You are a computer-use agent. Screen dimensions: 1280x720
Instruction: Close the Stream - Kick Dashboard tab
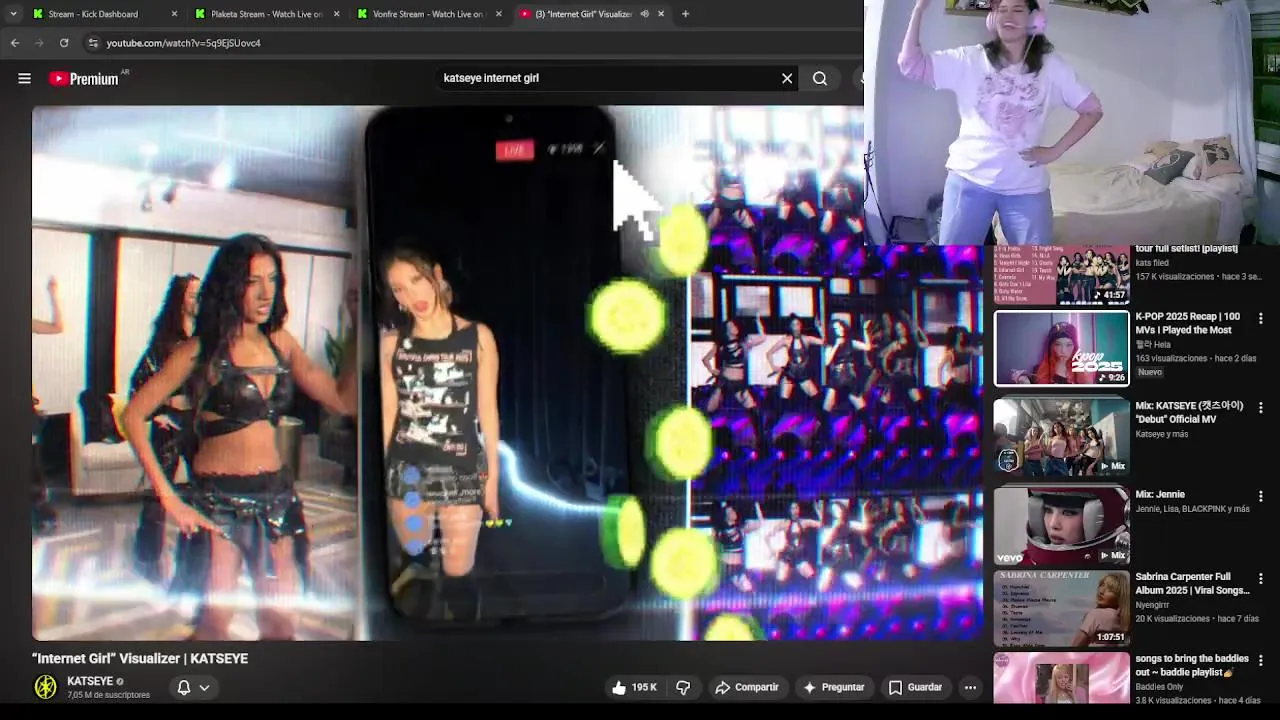174,14
